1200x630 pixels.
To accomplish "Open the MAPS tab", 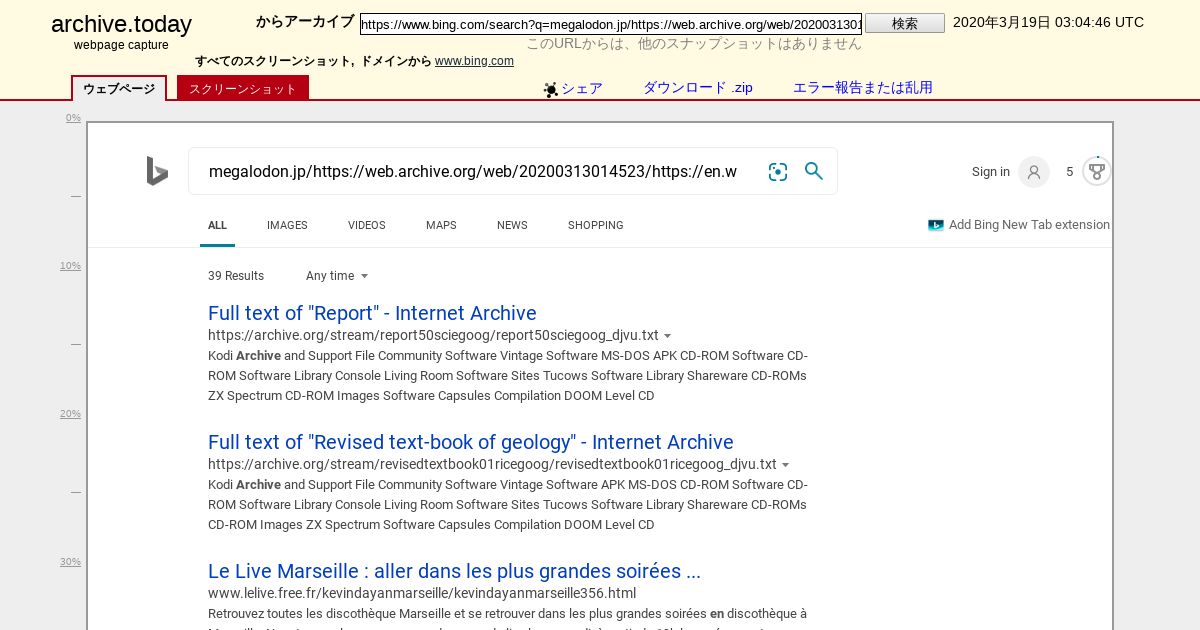I will (x=441, y=225).
